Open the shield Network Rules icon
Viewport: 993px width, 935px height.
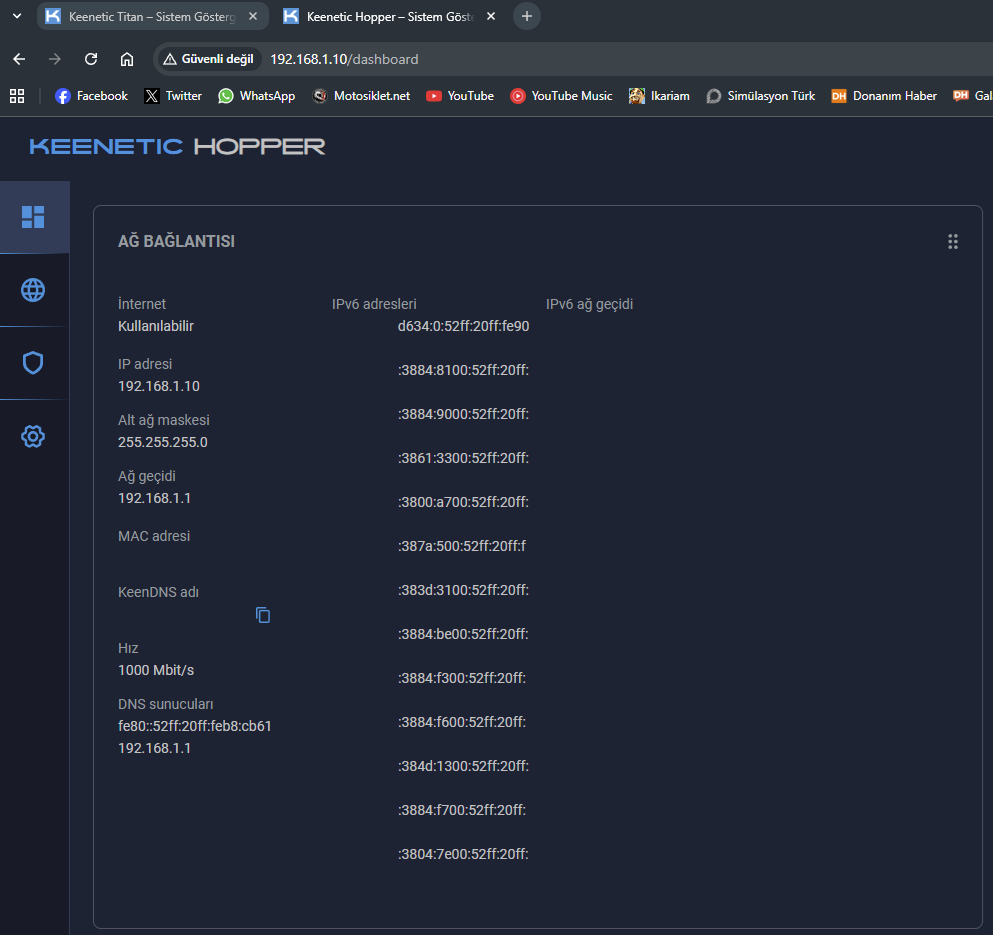click(x=33, y=363)
